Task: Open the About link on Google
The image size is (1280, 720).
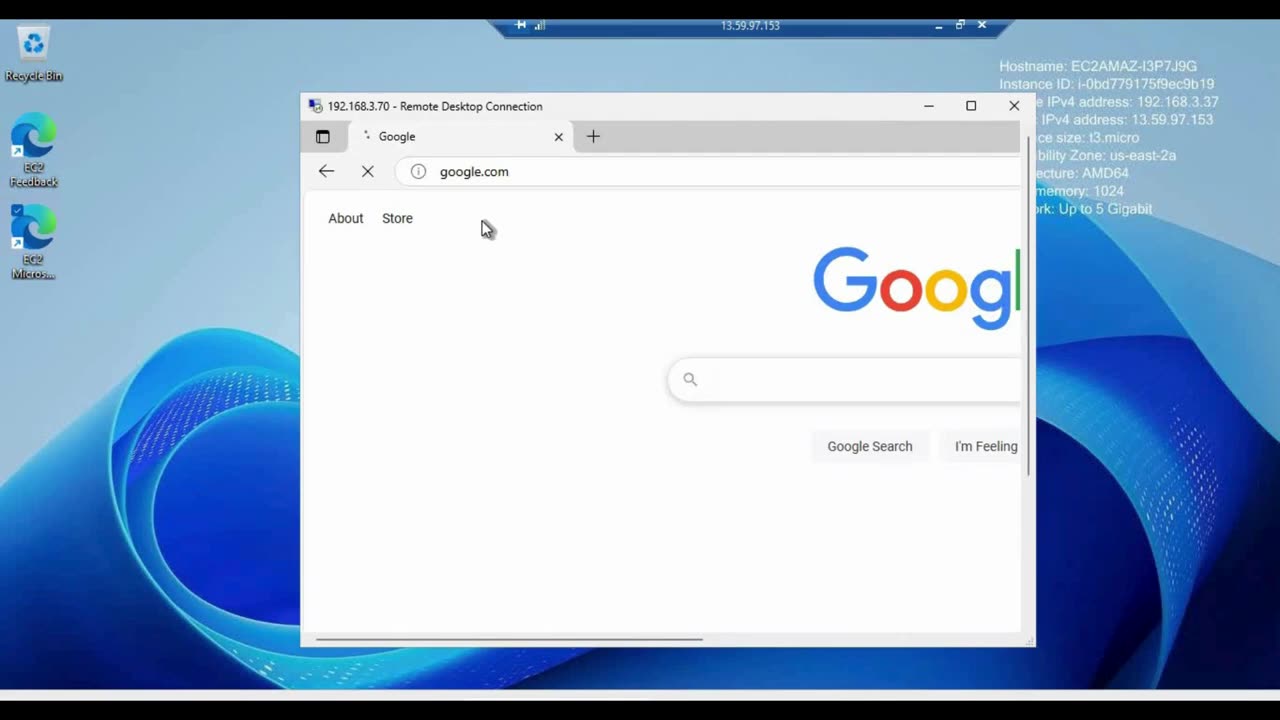Action: [x=346, y=218]
